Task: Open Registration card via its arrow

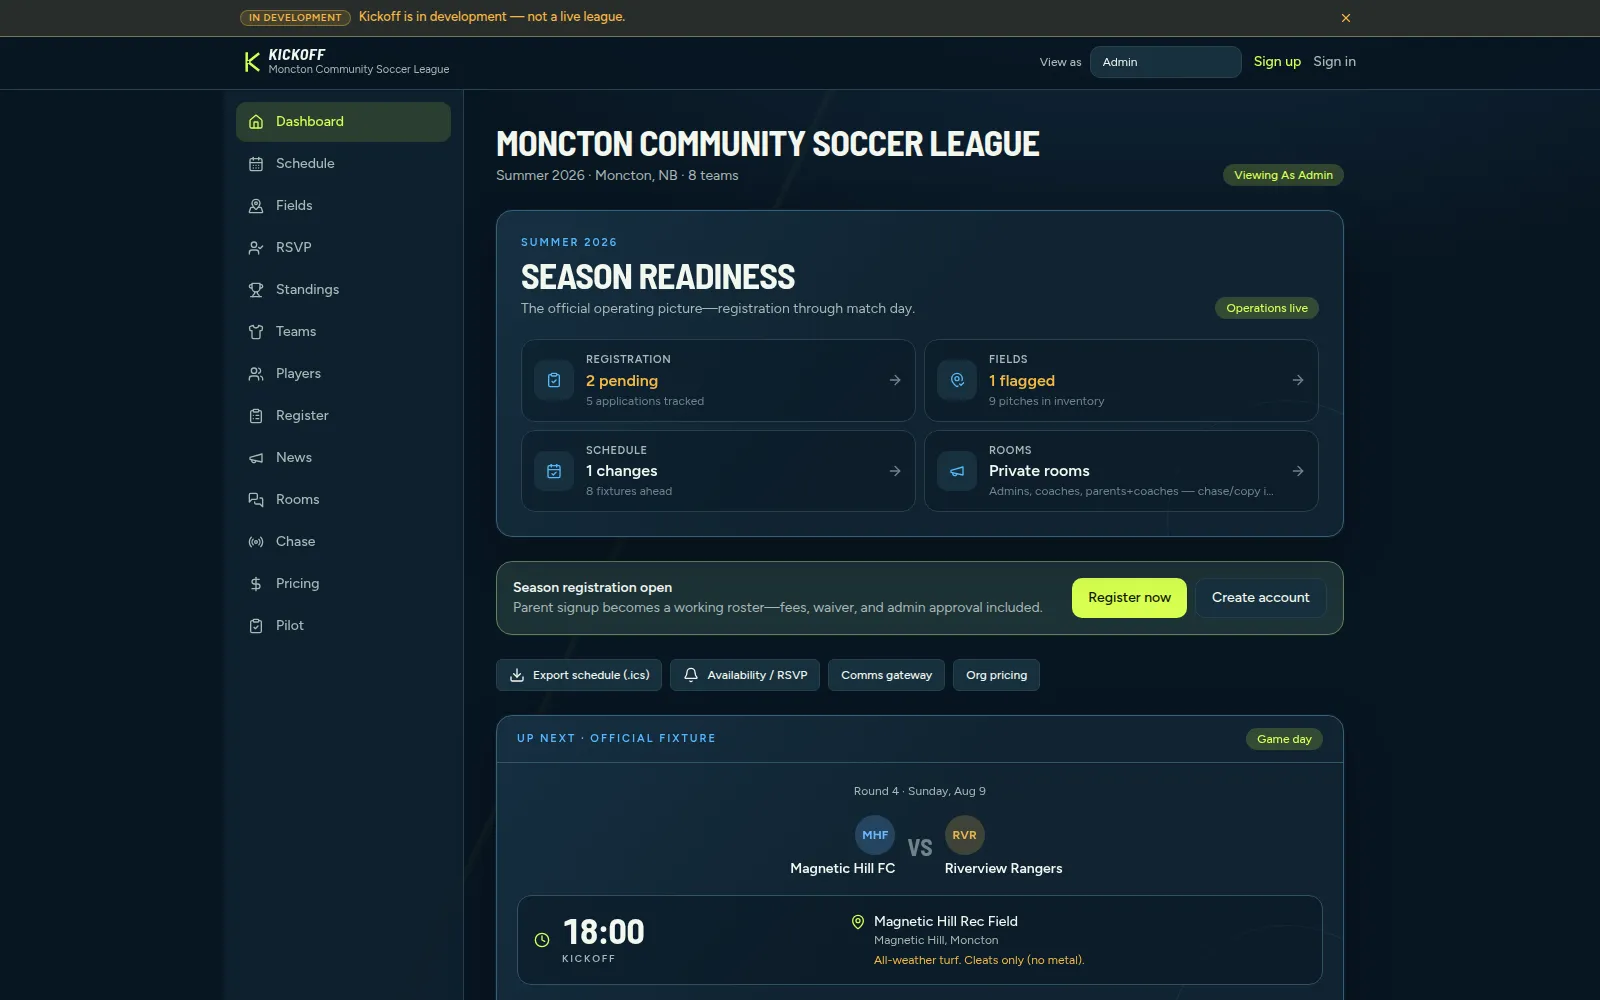Action: click(895, 380)
